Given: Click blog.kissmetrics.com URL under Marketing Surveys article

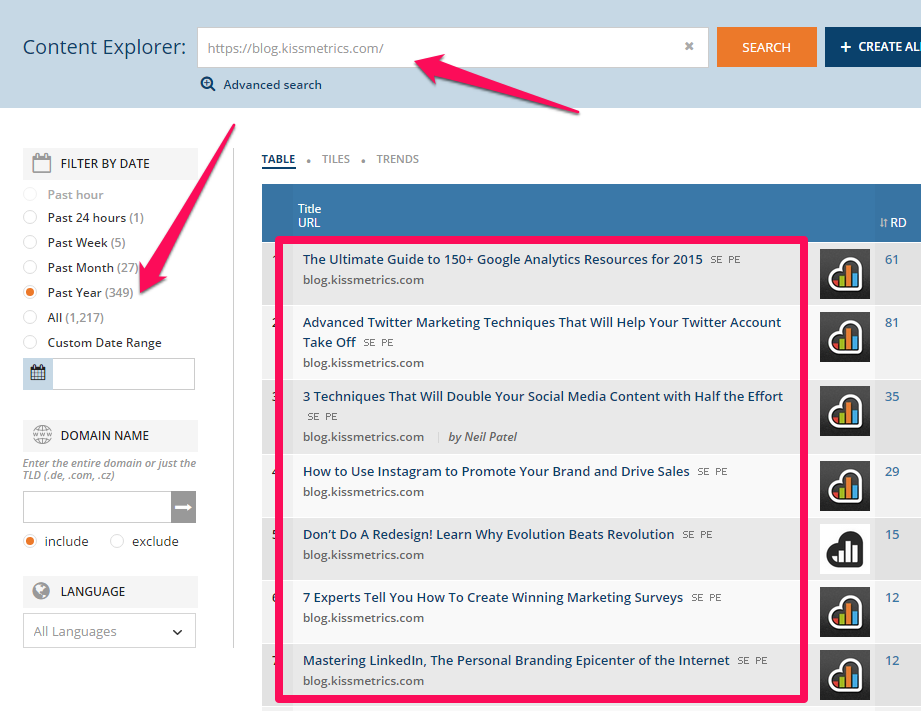Looking at the screenshot, I should tap(363, 618).
